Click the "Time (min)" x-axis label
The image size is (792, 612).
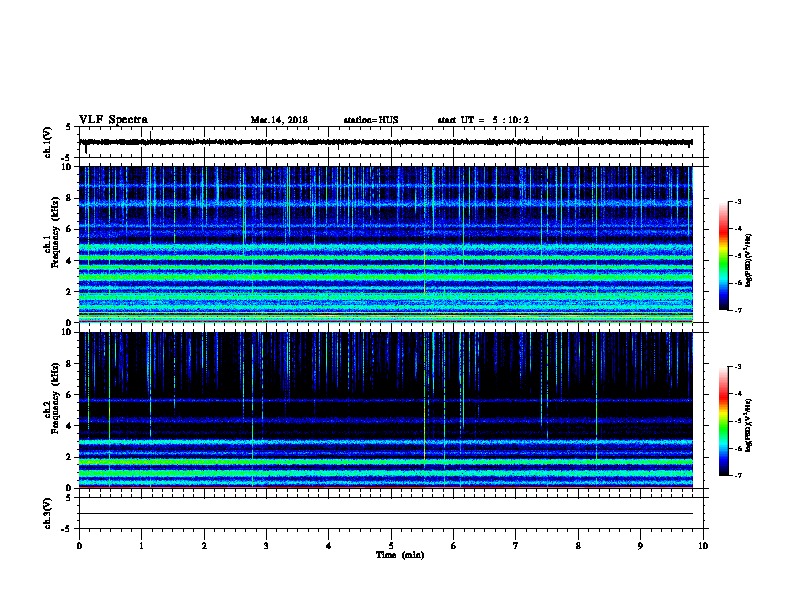point(400,555)
